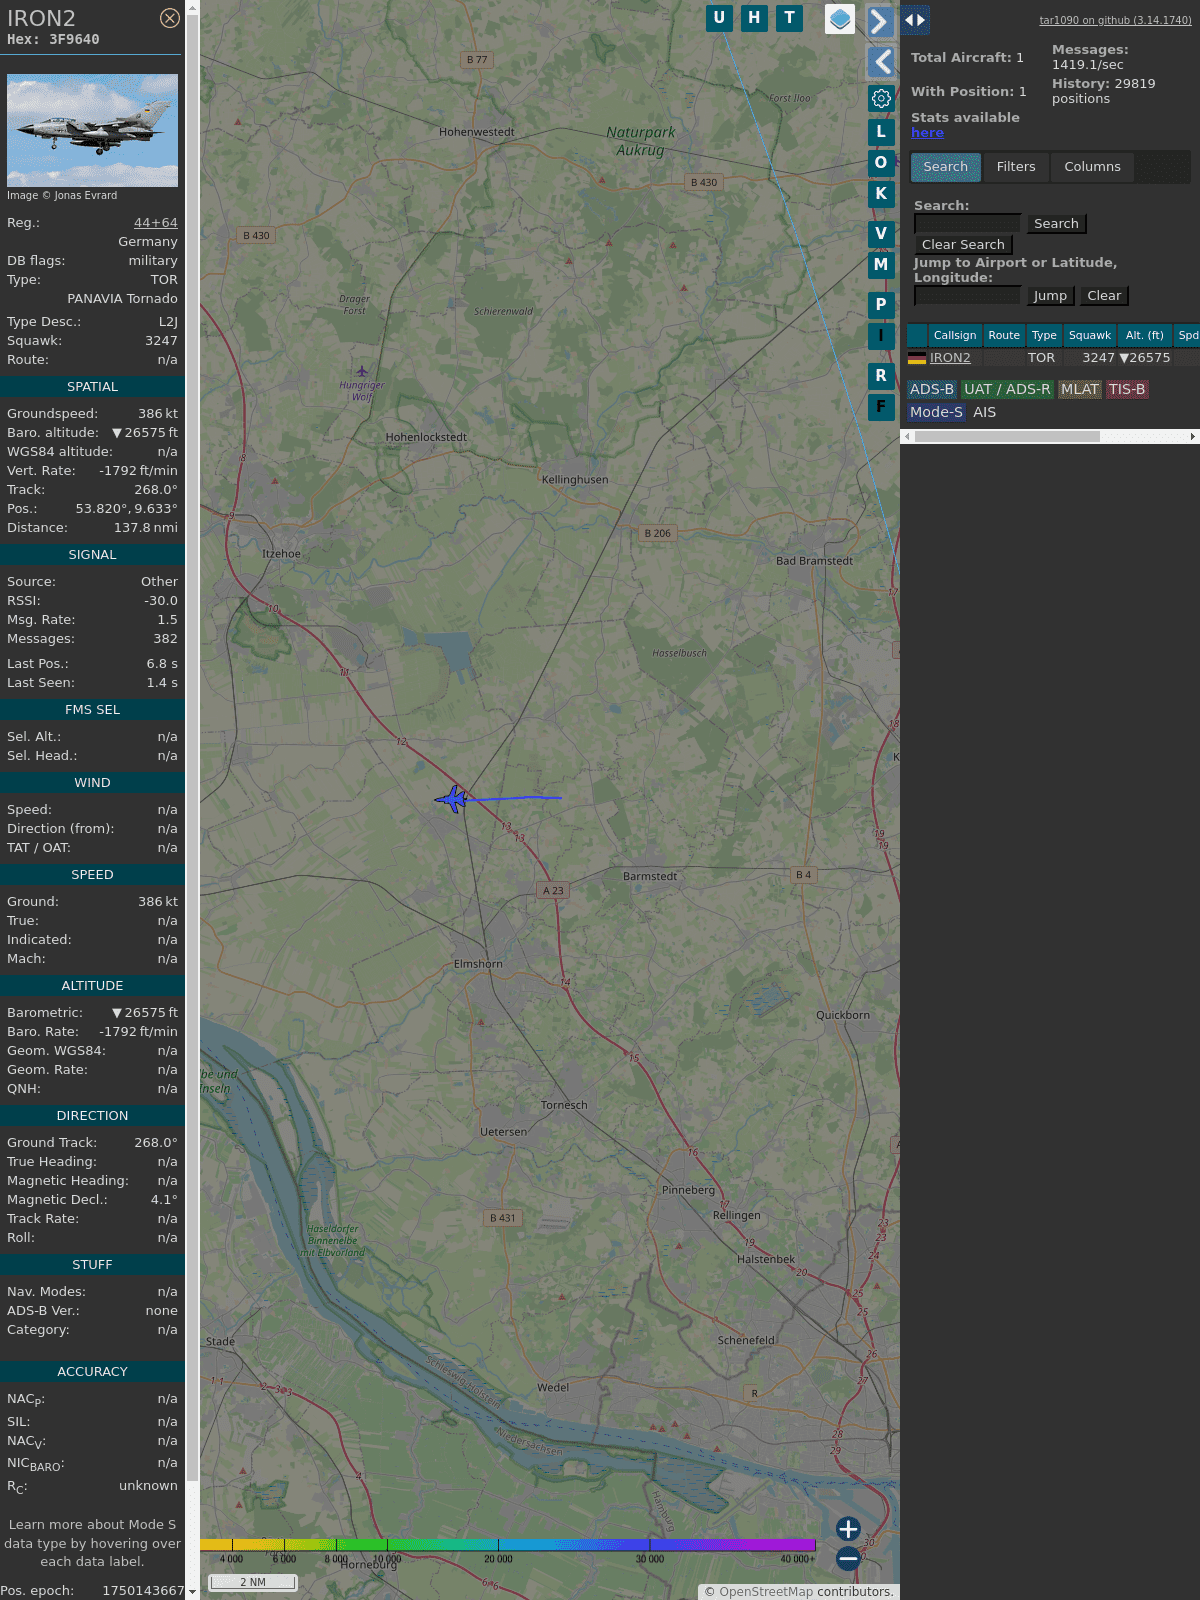1200x1600 pixels.
Task: Click the altitude color scale bar
Action: coord(508,1545)
